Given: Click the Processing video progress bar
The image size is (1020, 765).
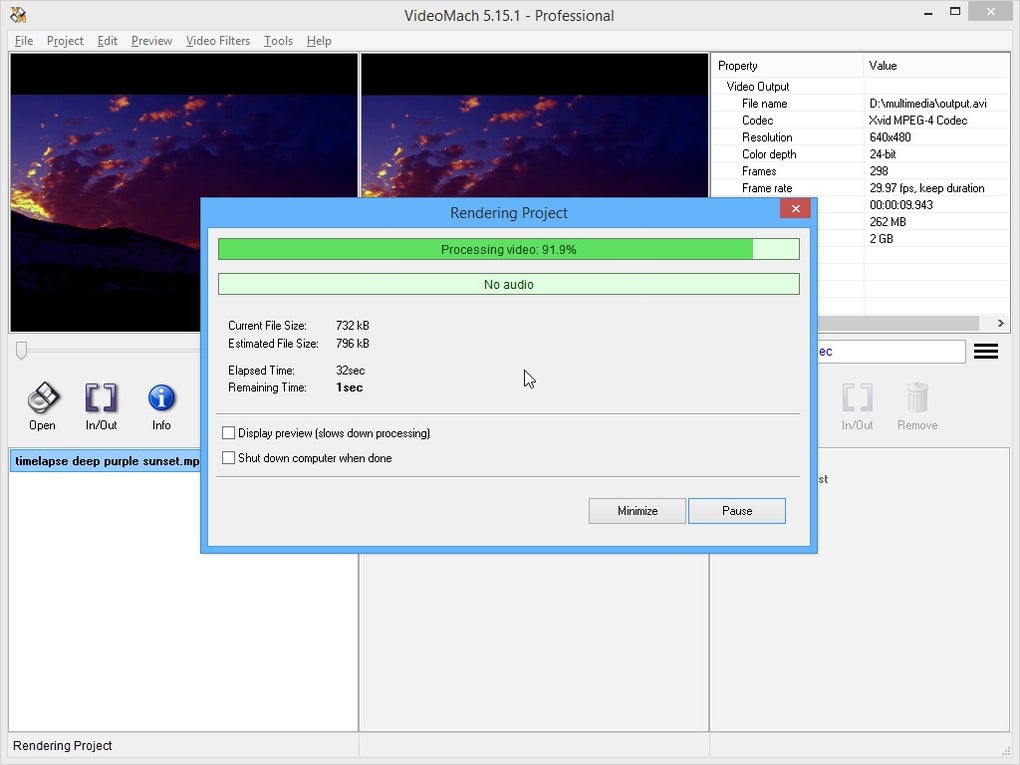Looking at the screenshot, I should click(509, 249).
